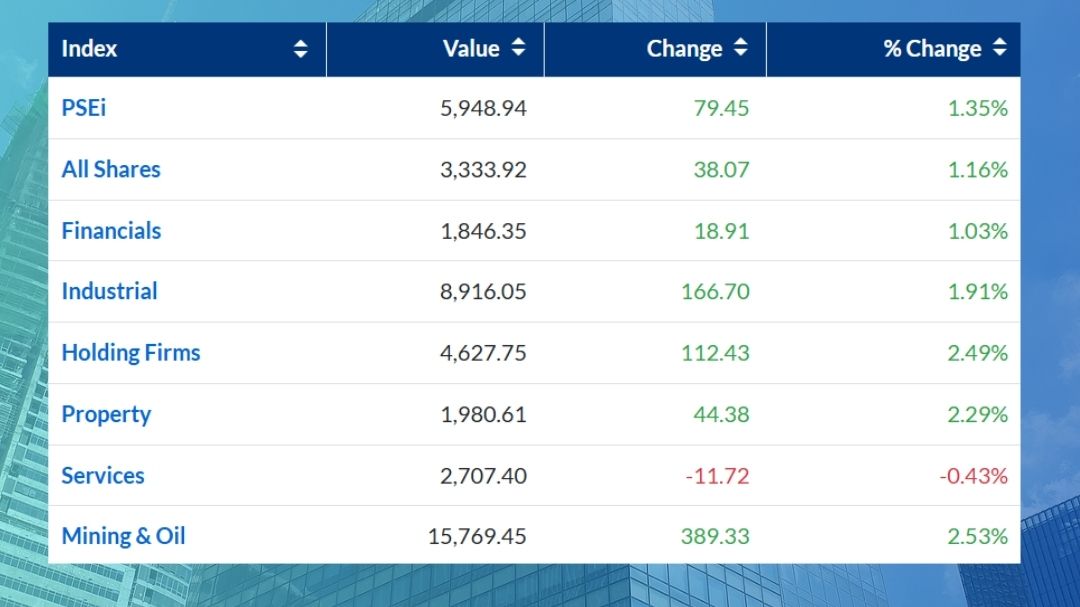The width and height of the screenshot is (1080, 607).
Task: Open the Services index link
Action: pyautogui.click(x=103, y=476)
